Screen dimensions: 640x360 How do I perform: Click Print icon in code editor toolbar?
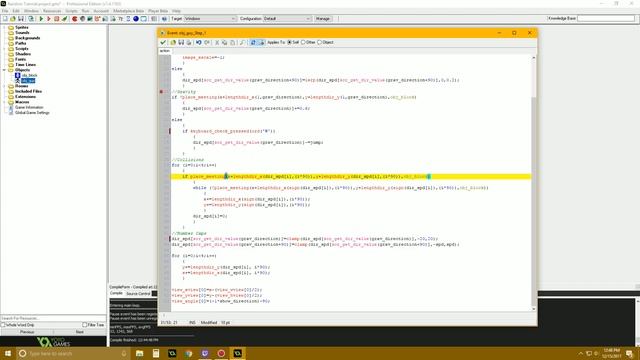click(189, 42)
